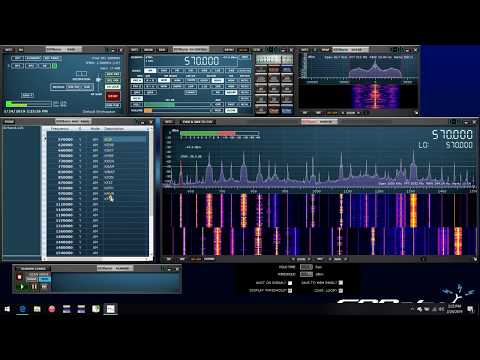Click the pause icon in recorder panel

tap(34, 286)
